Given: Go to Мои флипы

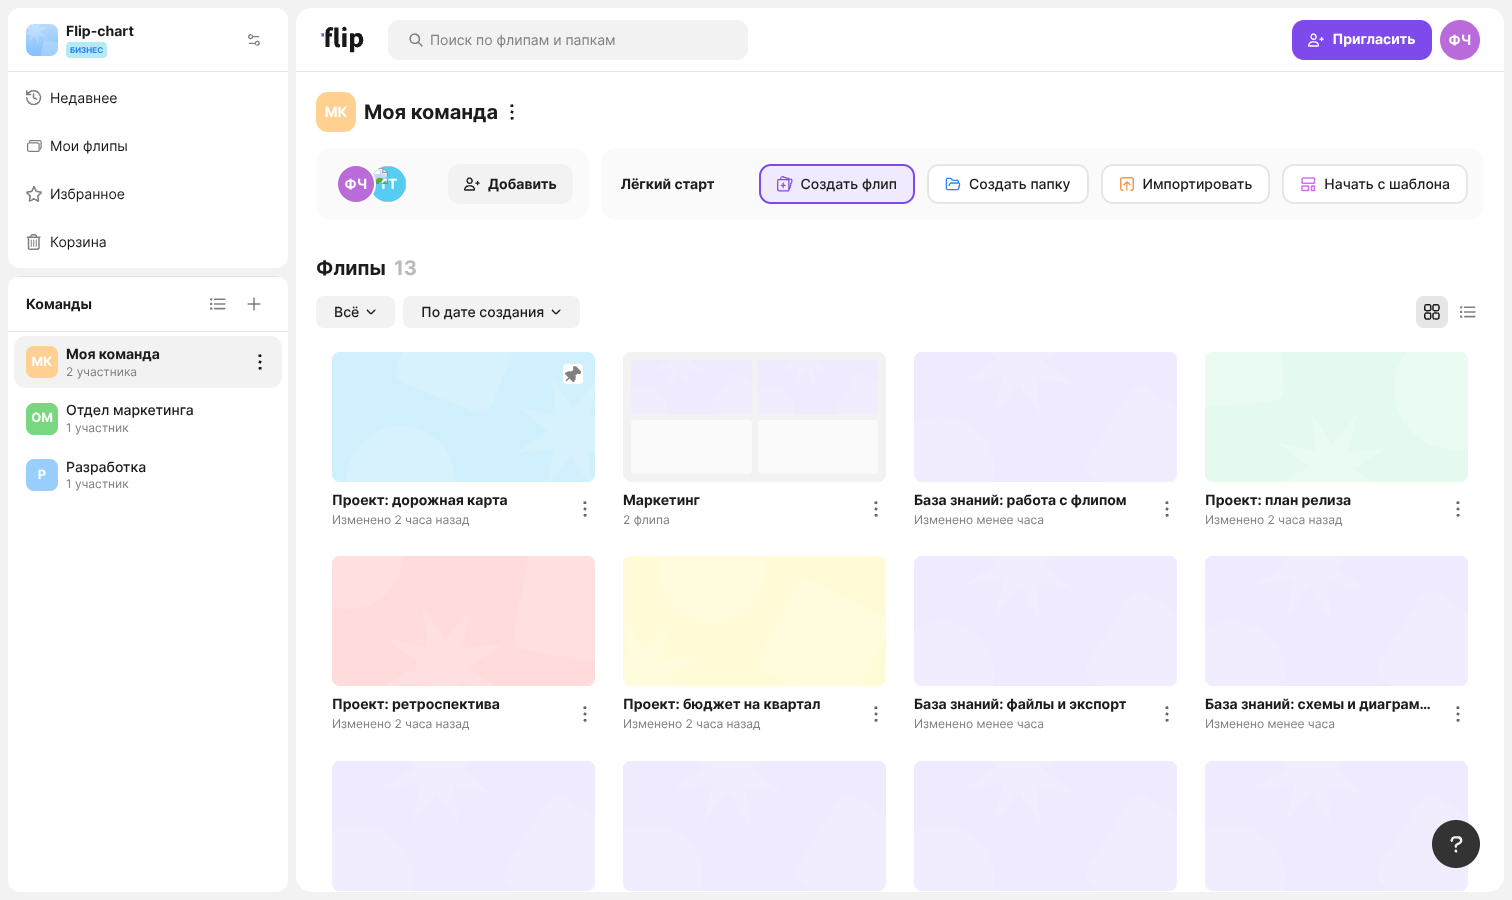Looking at the screenshot, I should click(148, 146).
